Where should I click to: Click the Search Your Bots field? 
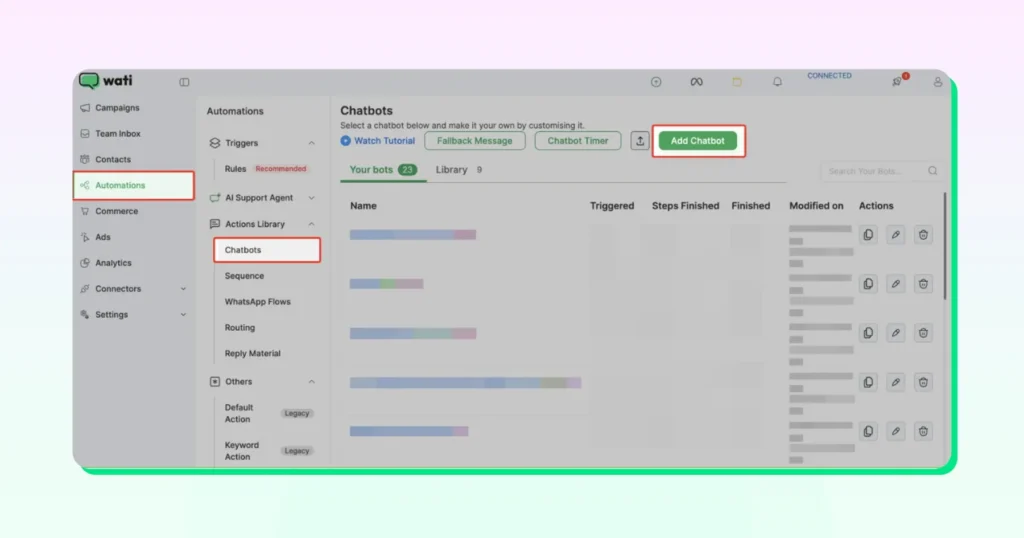[875, 171]
